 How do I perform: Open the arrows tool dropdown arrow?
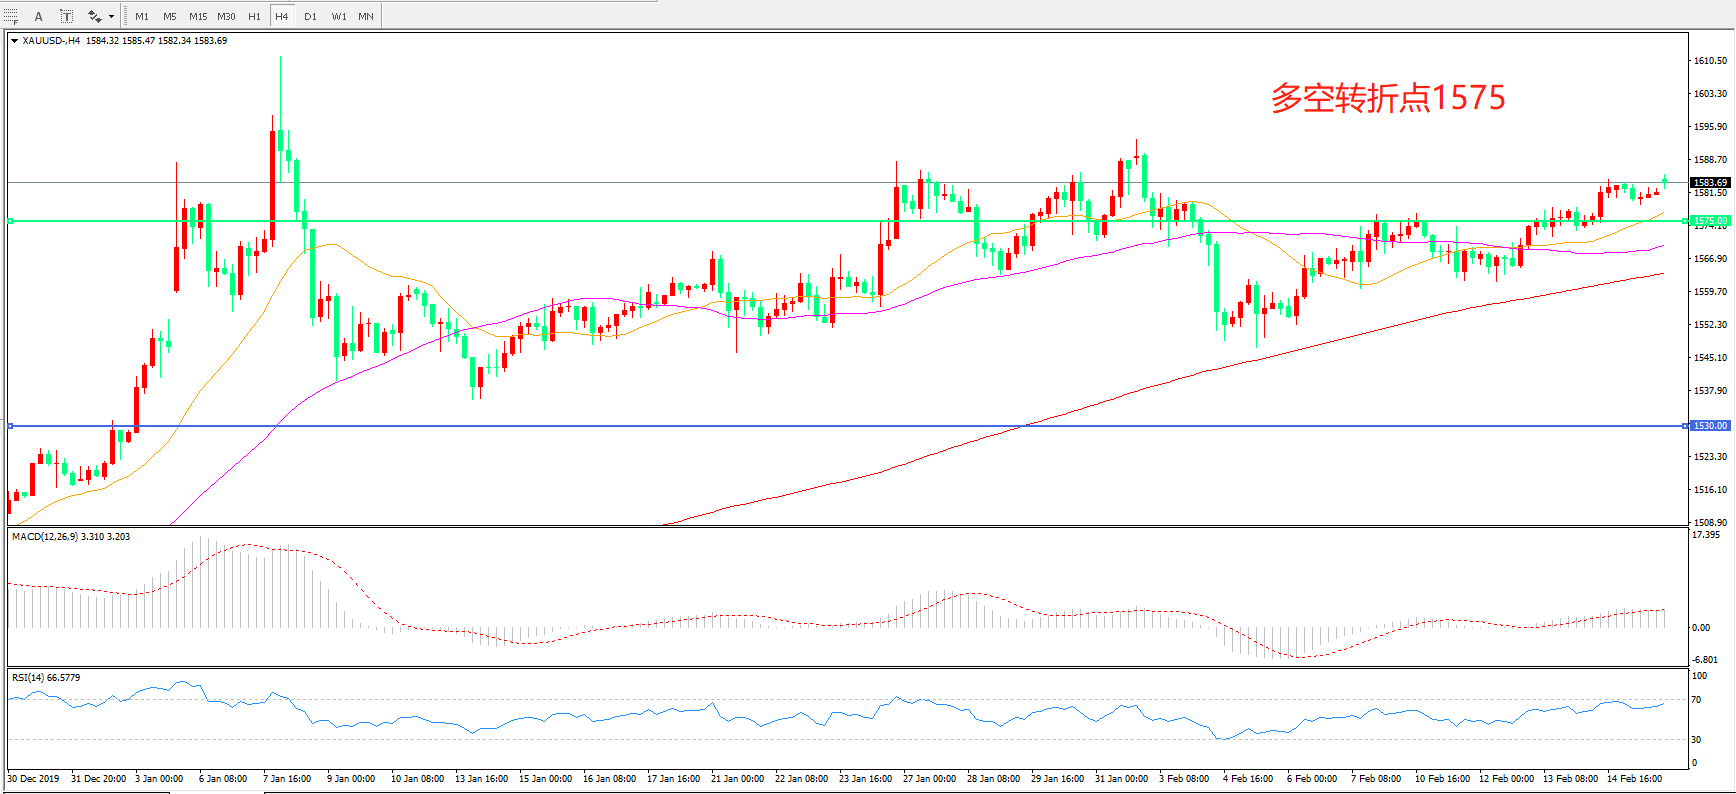click(x=111, y=16)
